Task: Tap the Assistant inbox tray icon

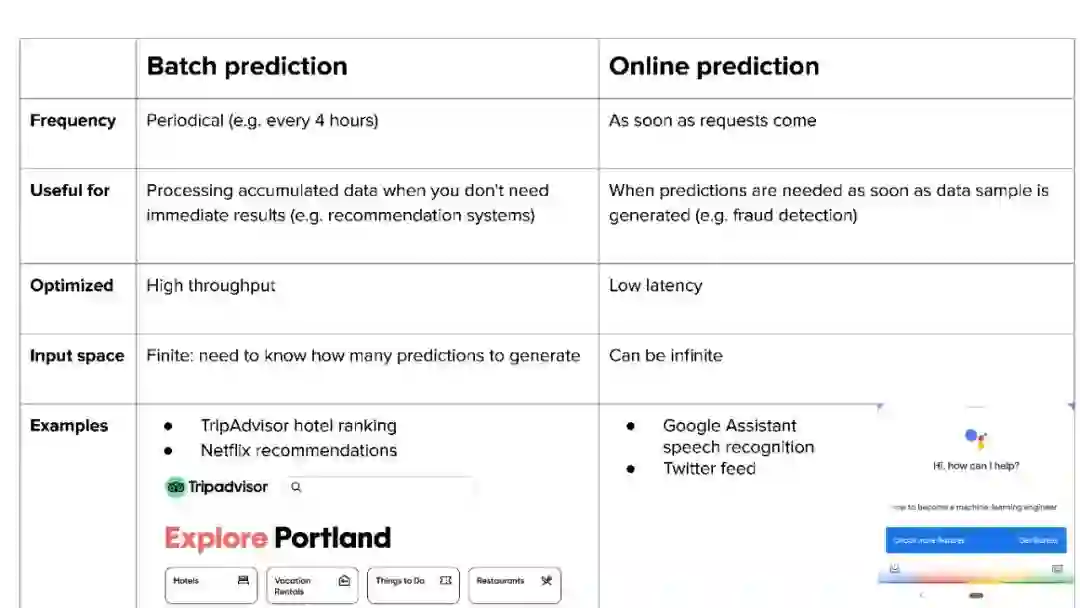Action: click(894, 568)
